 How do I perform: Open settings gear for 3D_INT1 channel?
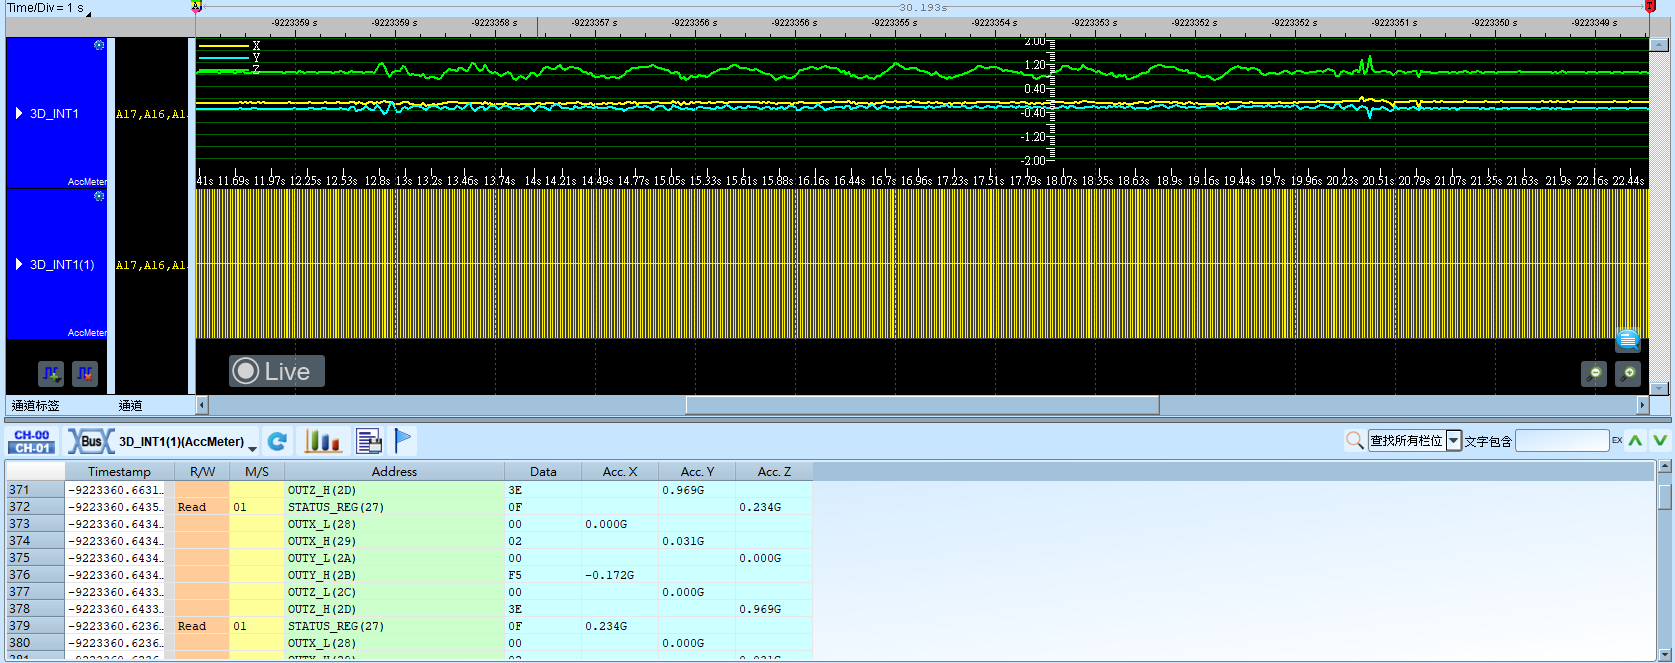[99, 45]
